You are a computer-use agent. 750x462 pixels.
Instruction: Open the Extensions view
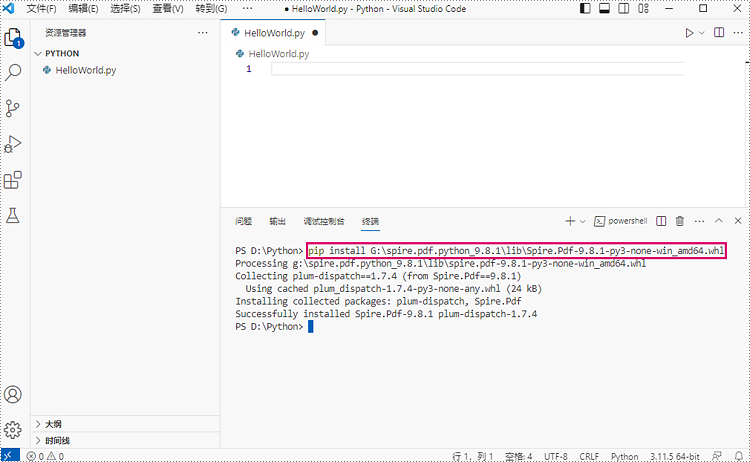point(13,180)
